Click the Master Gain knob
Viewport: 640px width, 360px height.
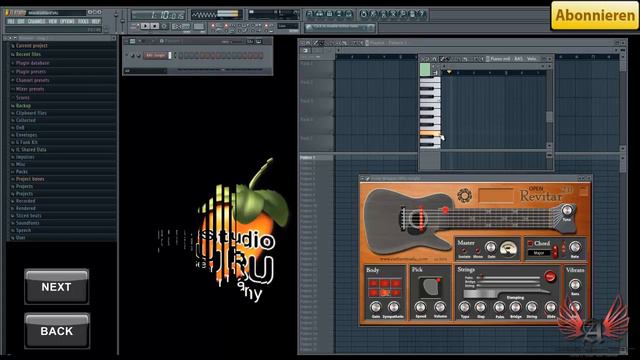click(491, 247)
